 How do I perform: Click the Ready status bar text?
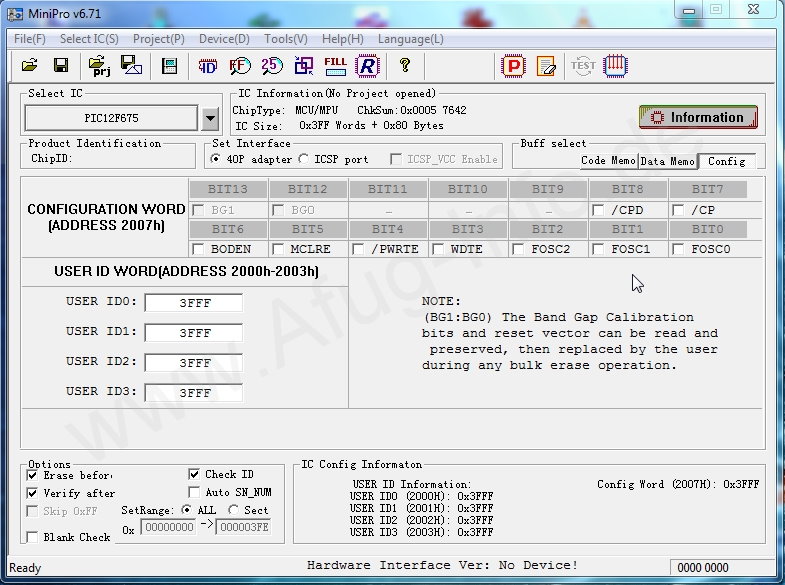coord(25,568)
